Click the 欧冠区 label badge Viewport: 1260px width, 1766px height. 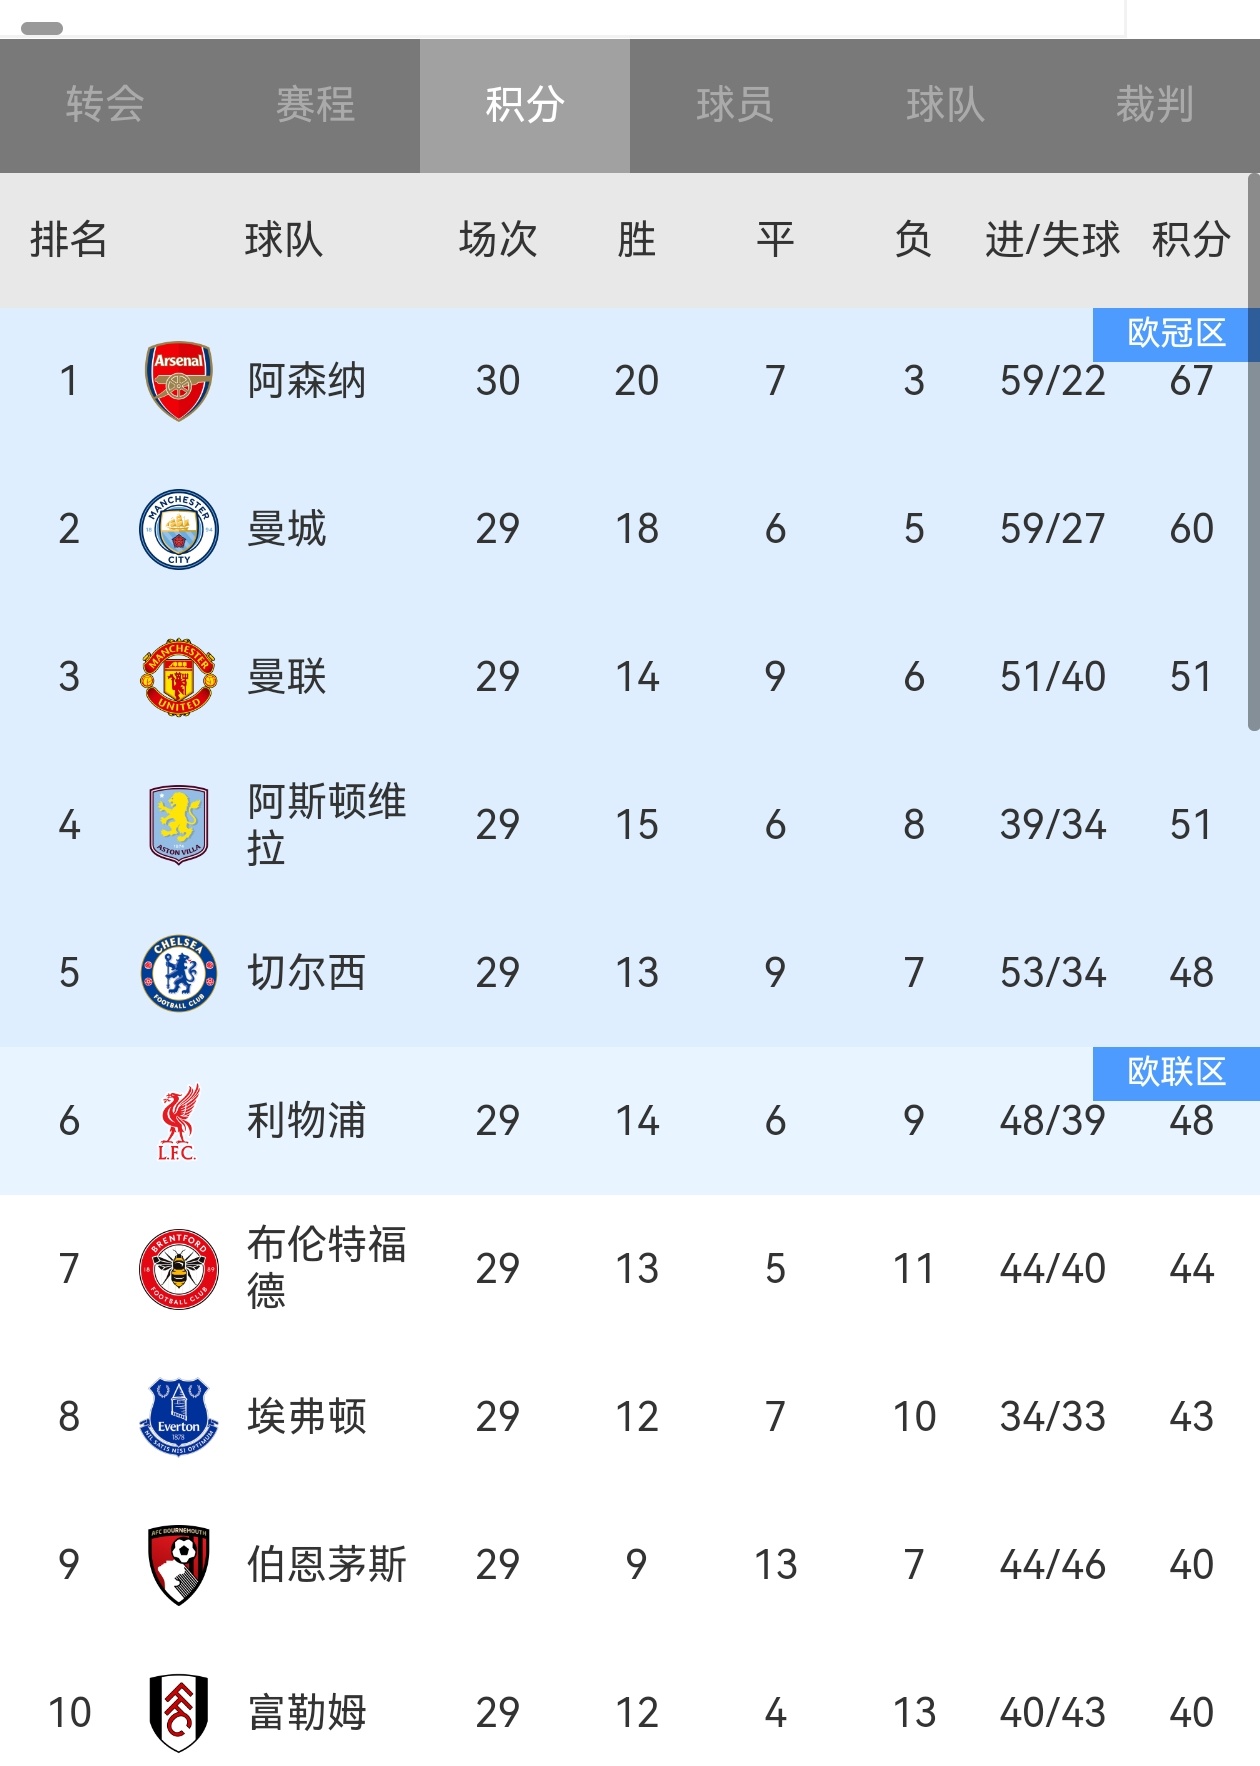pos(1175,334)
